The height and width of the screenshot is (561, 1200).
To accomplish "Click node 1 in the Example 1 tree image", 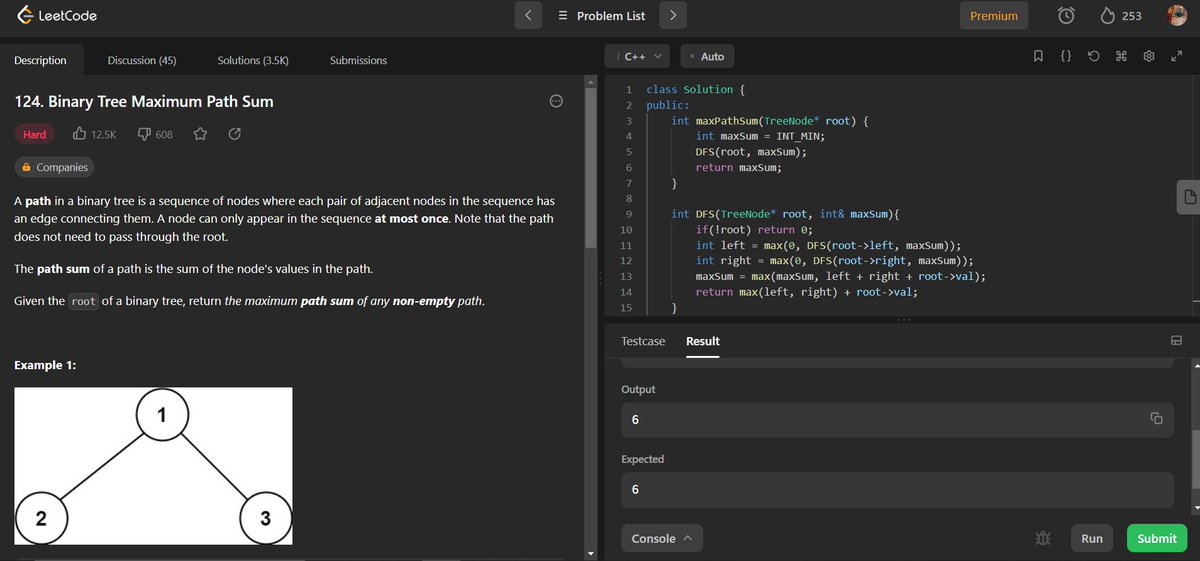I will [161, 415].
